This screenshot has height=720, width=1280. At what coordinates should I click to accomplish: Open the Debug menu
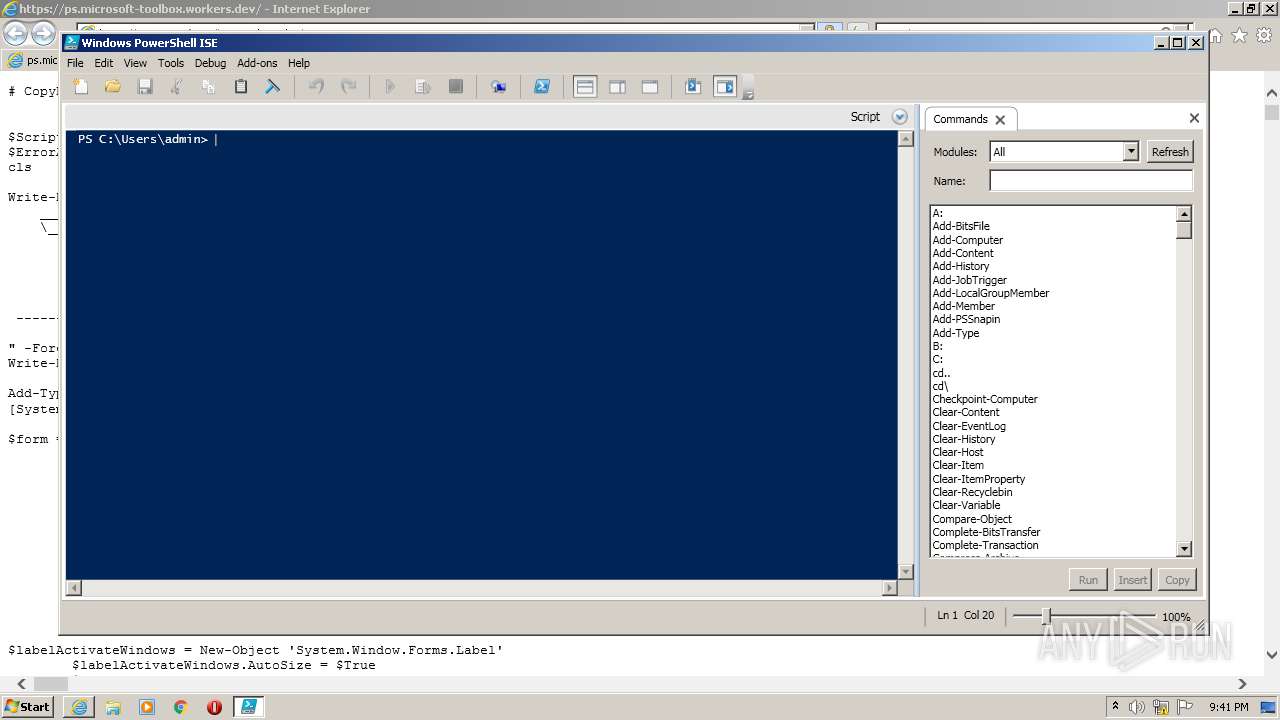210,63
